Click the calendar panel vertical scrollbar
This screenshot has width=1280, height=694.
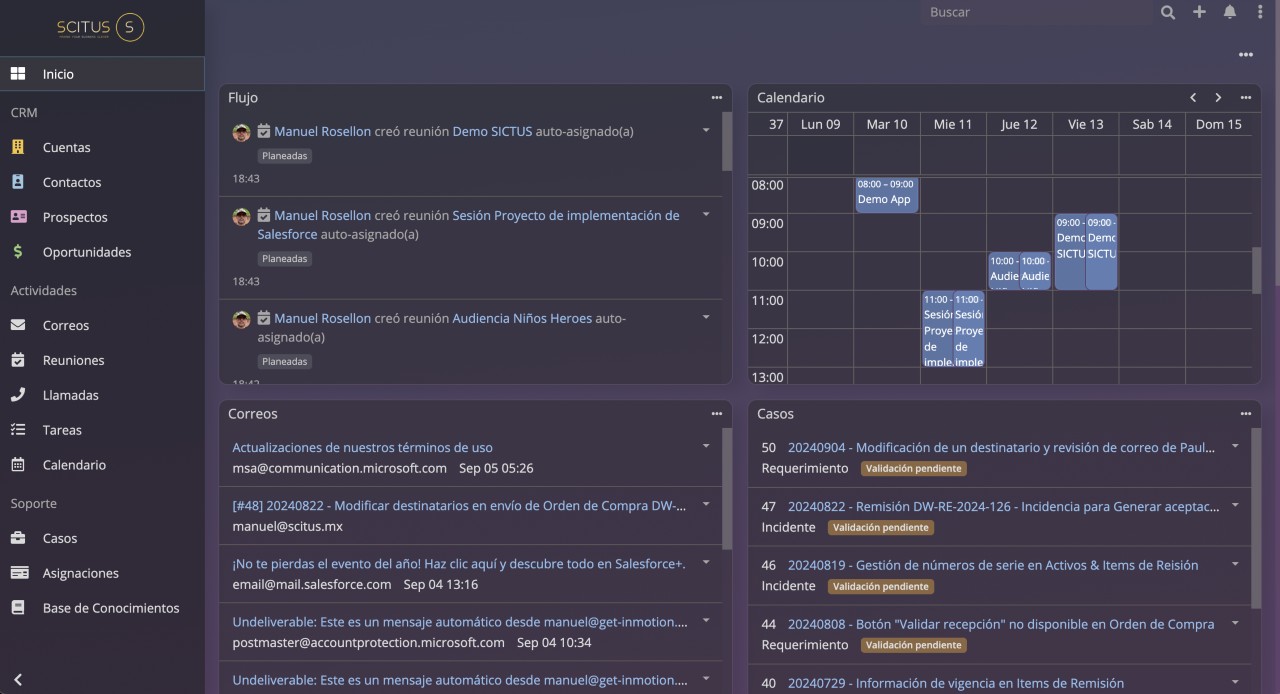(x=1256, y=270)
